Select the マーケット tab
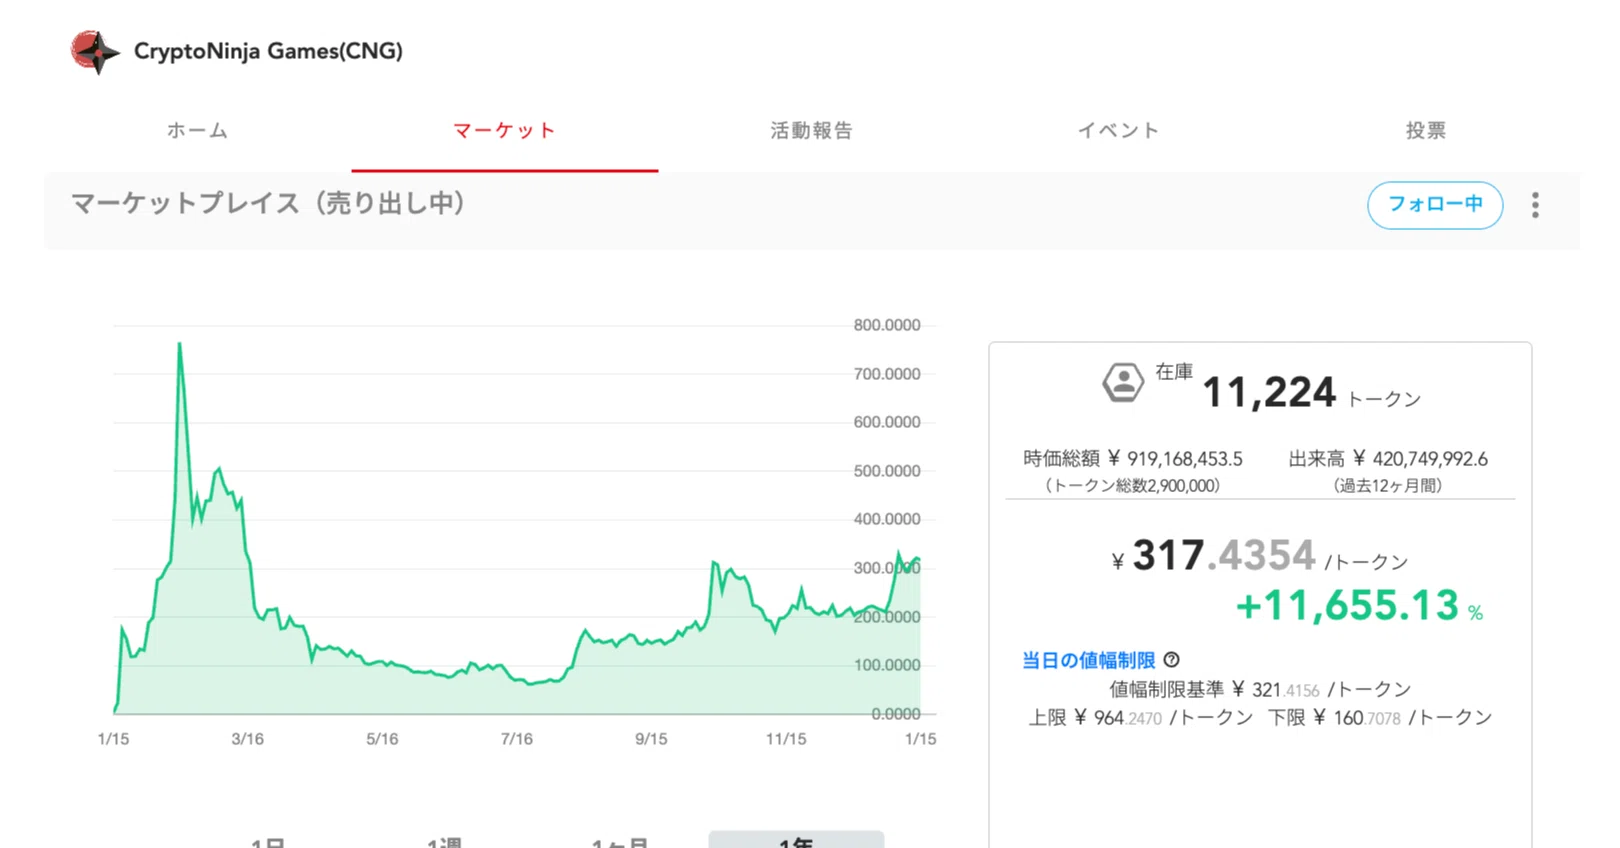 pos(504,131)
